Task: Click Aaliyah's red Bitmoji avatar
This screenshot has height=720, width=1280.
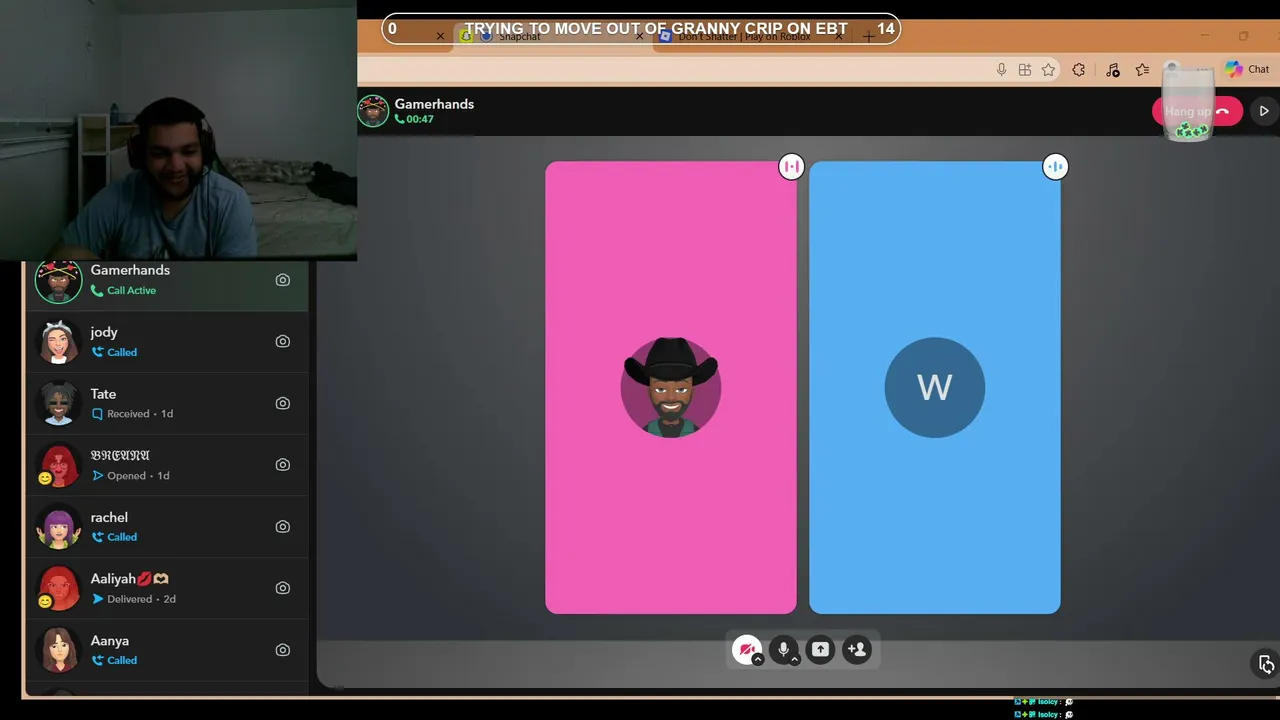Action: coord(58,588)
